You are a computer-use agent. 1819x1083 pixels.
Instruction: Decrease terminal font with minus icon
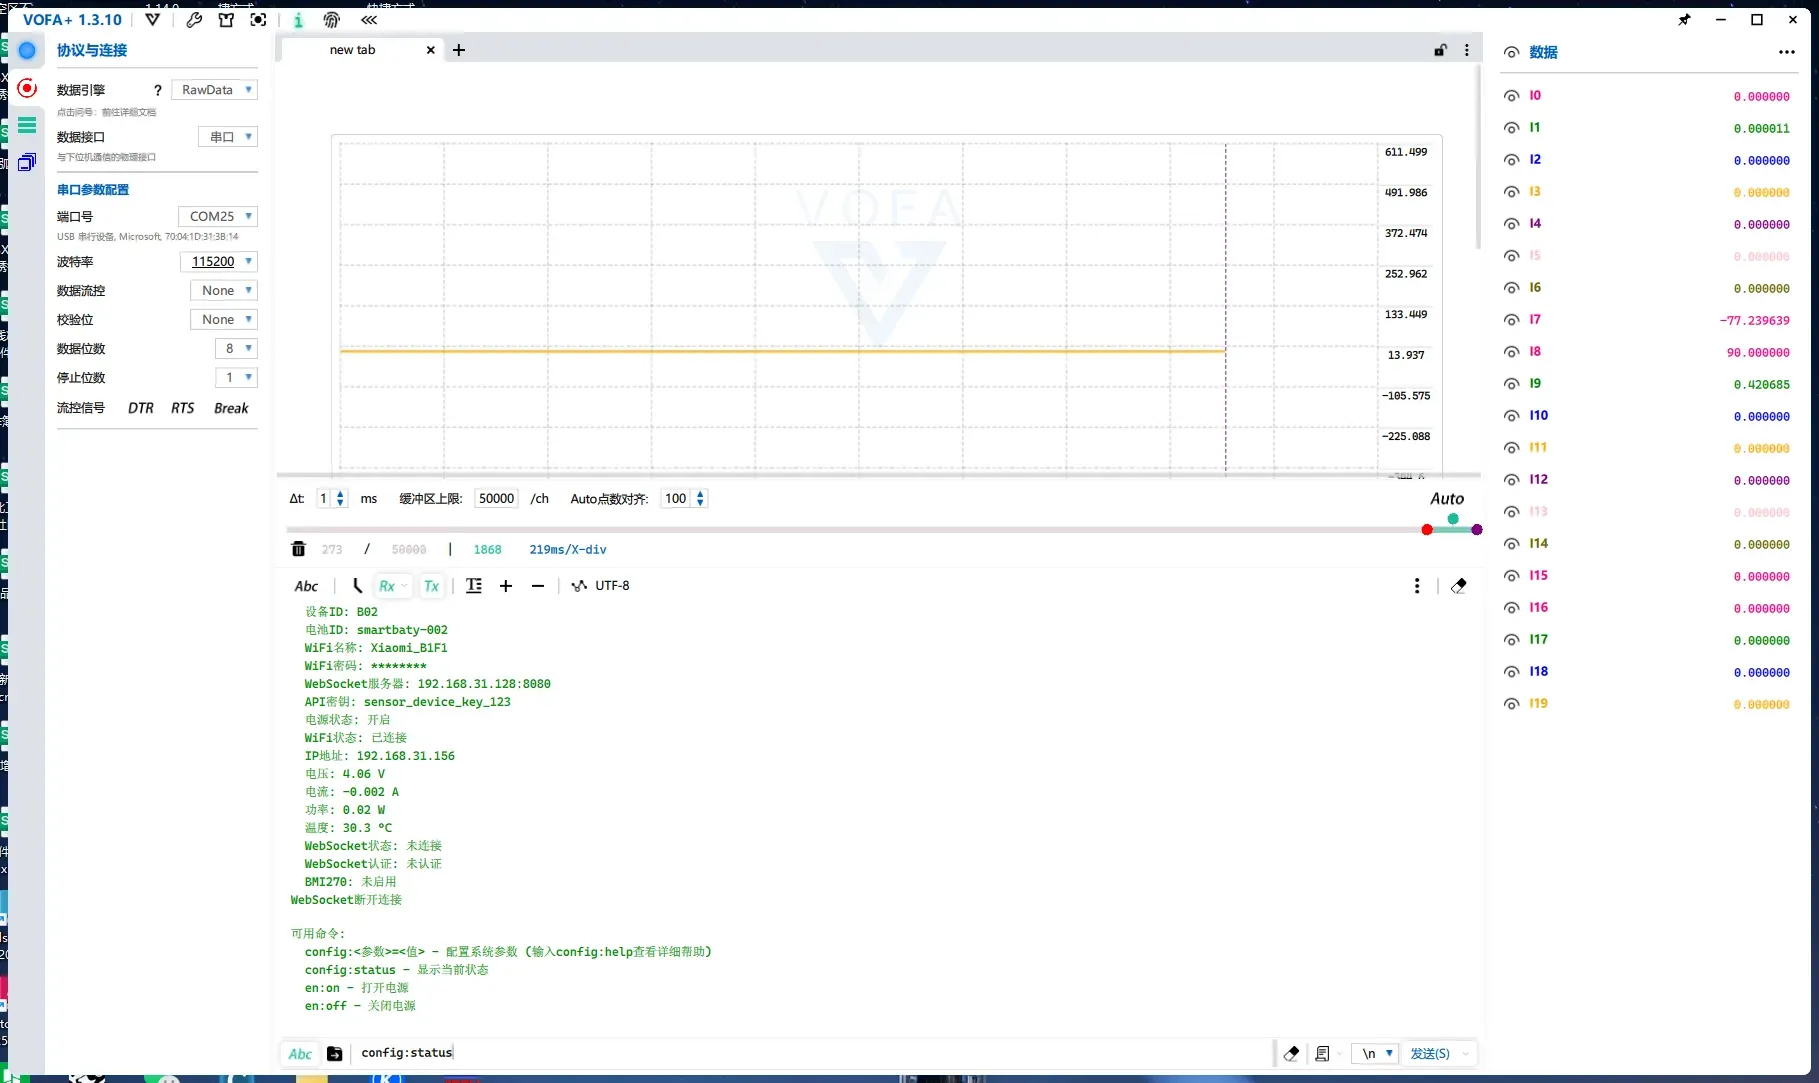(x=538, y=586)
